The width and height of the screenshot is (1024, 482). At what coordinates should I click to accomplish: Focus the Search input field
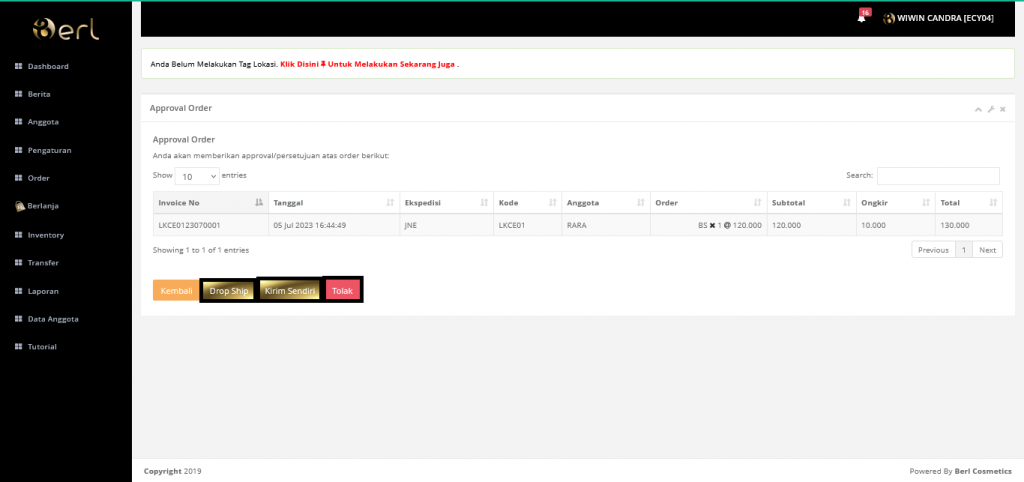[x=938, y=175]
